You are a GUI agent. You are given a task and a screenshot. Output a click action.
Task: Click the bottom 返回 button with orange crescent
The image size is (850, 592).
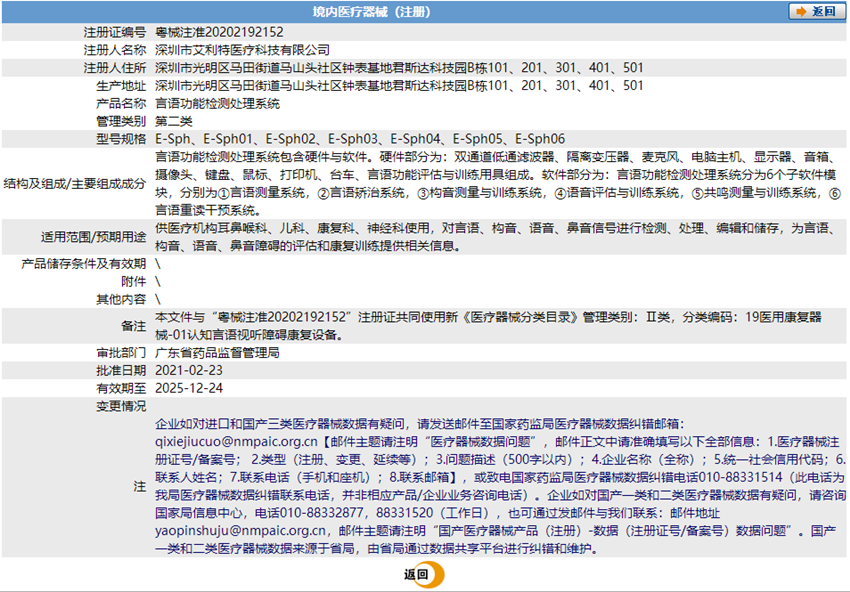click(423, 575)
